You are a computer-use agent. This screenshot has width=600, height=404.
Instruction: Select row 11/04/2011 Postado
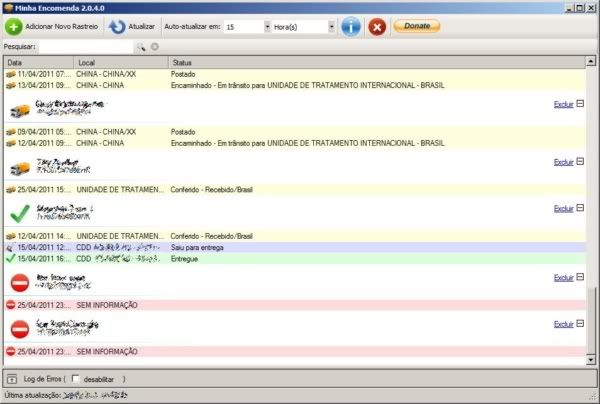pyautogui.click(x=295, y=74)
